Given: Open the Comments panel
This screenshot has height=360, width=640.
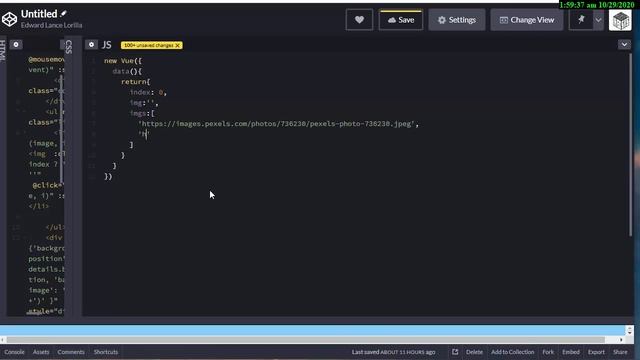Looking at the screenshot, I should click(71, 352).
